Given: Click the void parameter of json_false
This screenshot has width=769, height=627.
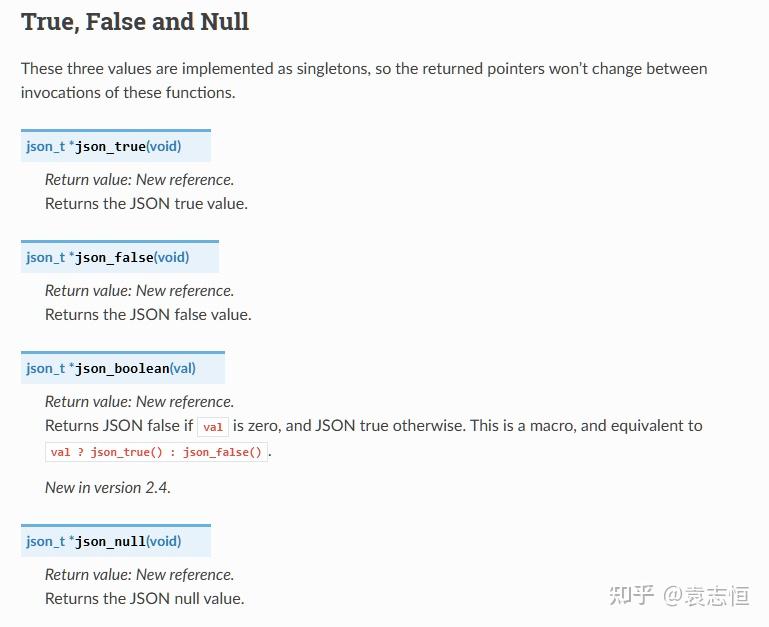Looking at the screenshot, I should [172, 257].
